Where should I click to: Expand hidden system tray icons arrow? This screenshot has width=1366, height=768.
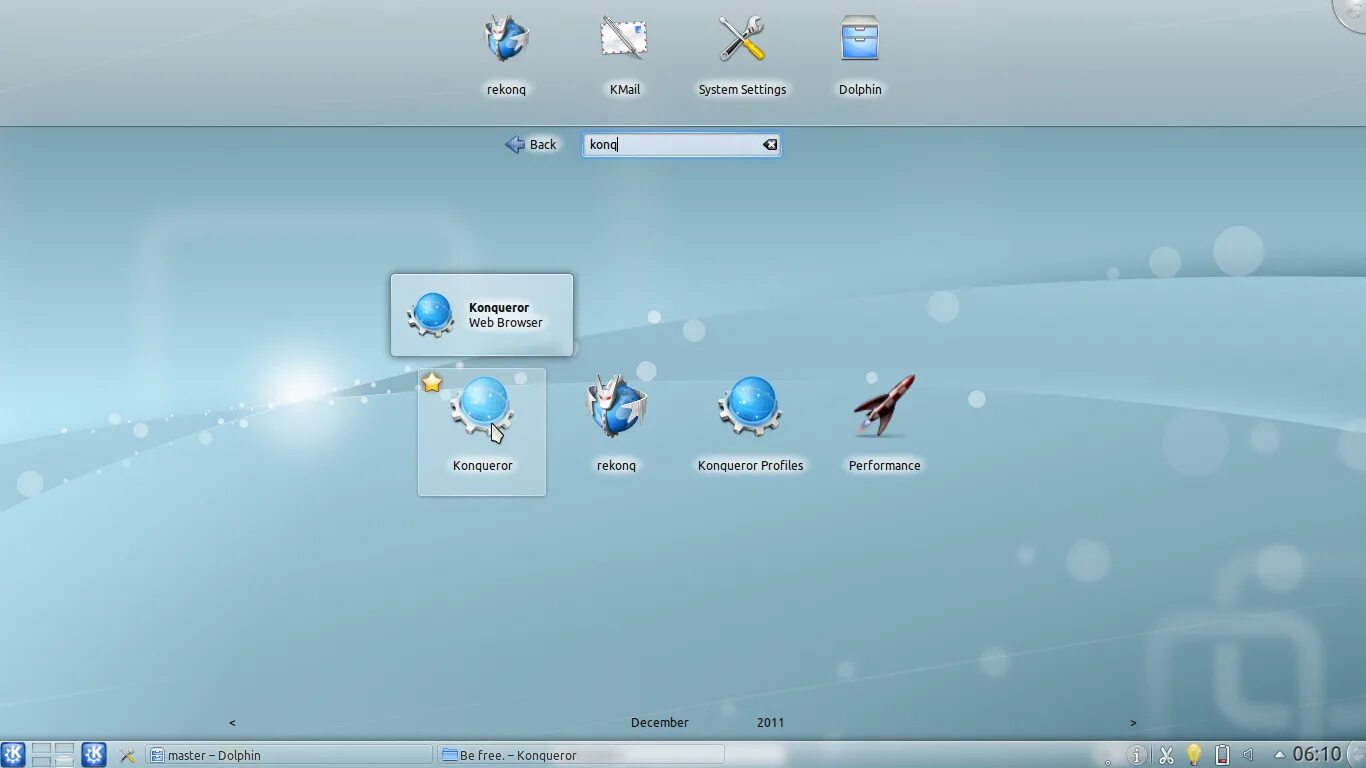(x=1279, y=755)
